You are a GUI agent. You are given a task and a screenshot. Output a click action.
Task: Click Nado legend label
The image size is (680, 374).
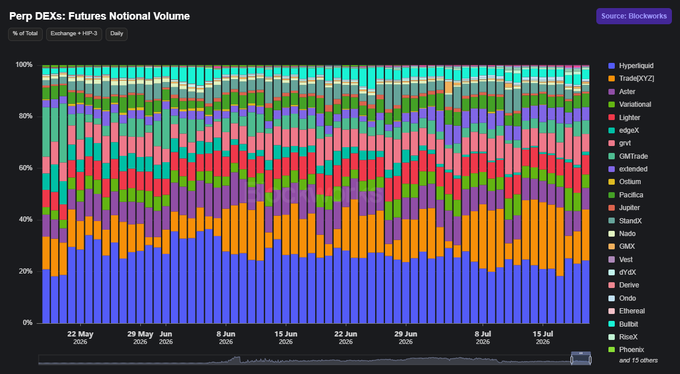(x=627, y=234)
